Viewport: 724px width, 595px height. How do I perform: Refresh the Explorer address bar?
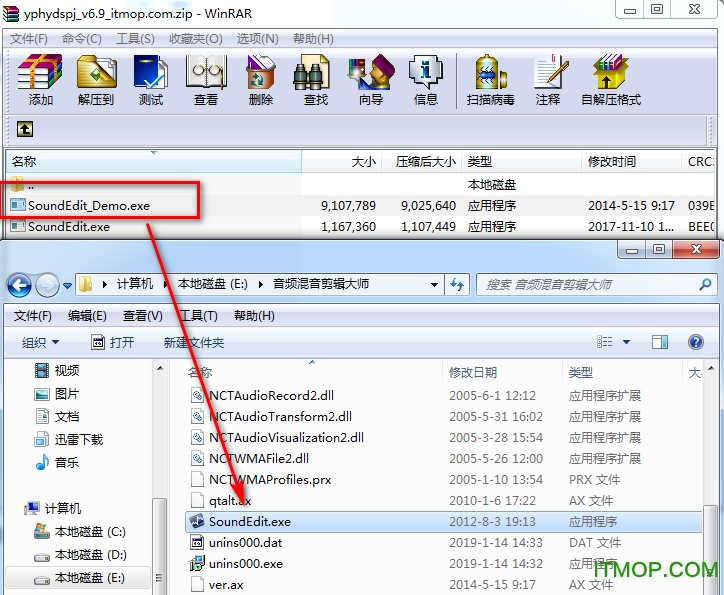click(x=457, y=284)
